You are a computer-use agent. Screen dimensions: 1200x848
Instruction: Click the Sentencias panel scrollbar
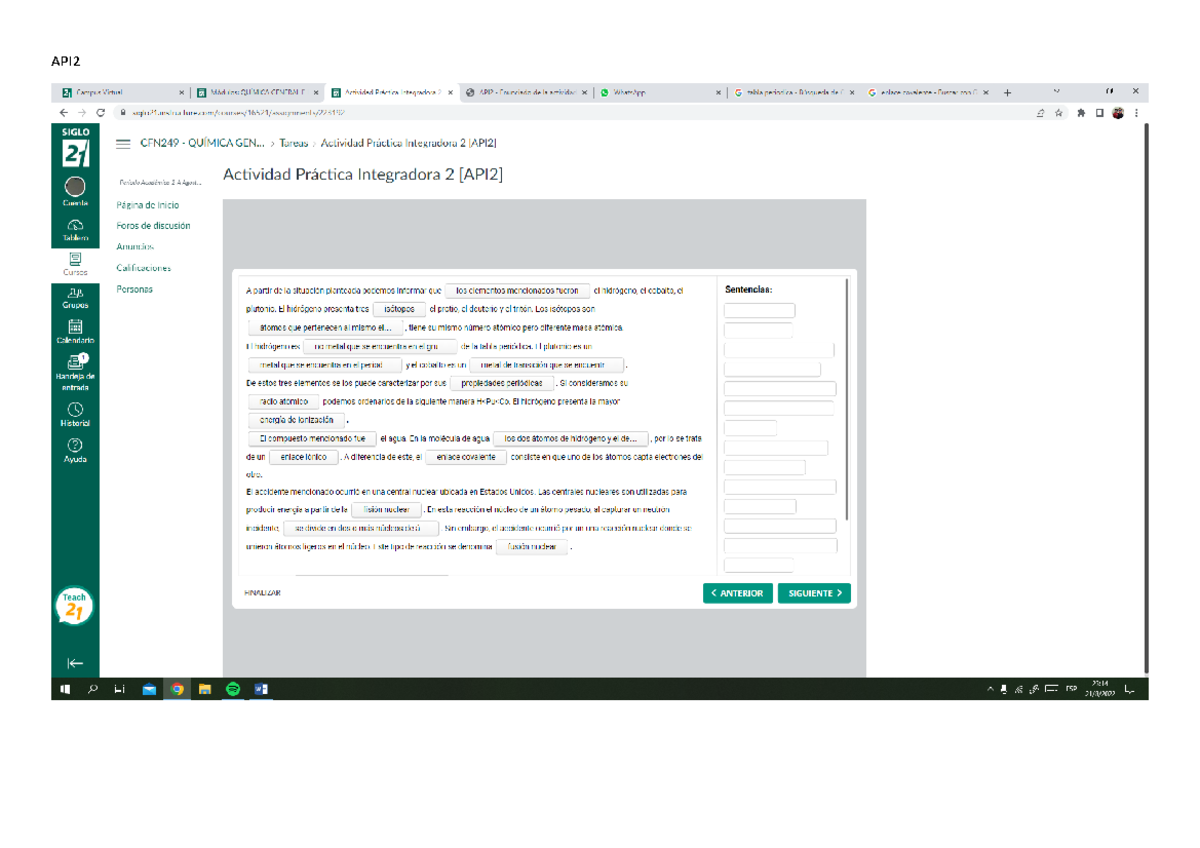coord(847,400)
